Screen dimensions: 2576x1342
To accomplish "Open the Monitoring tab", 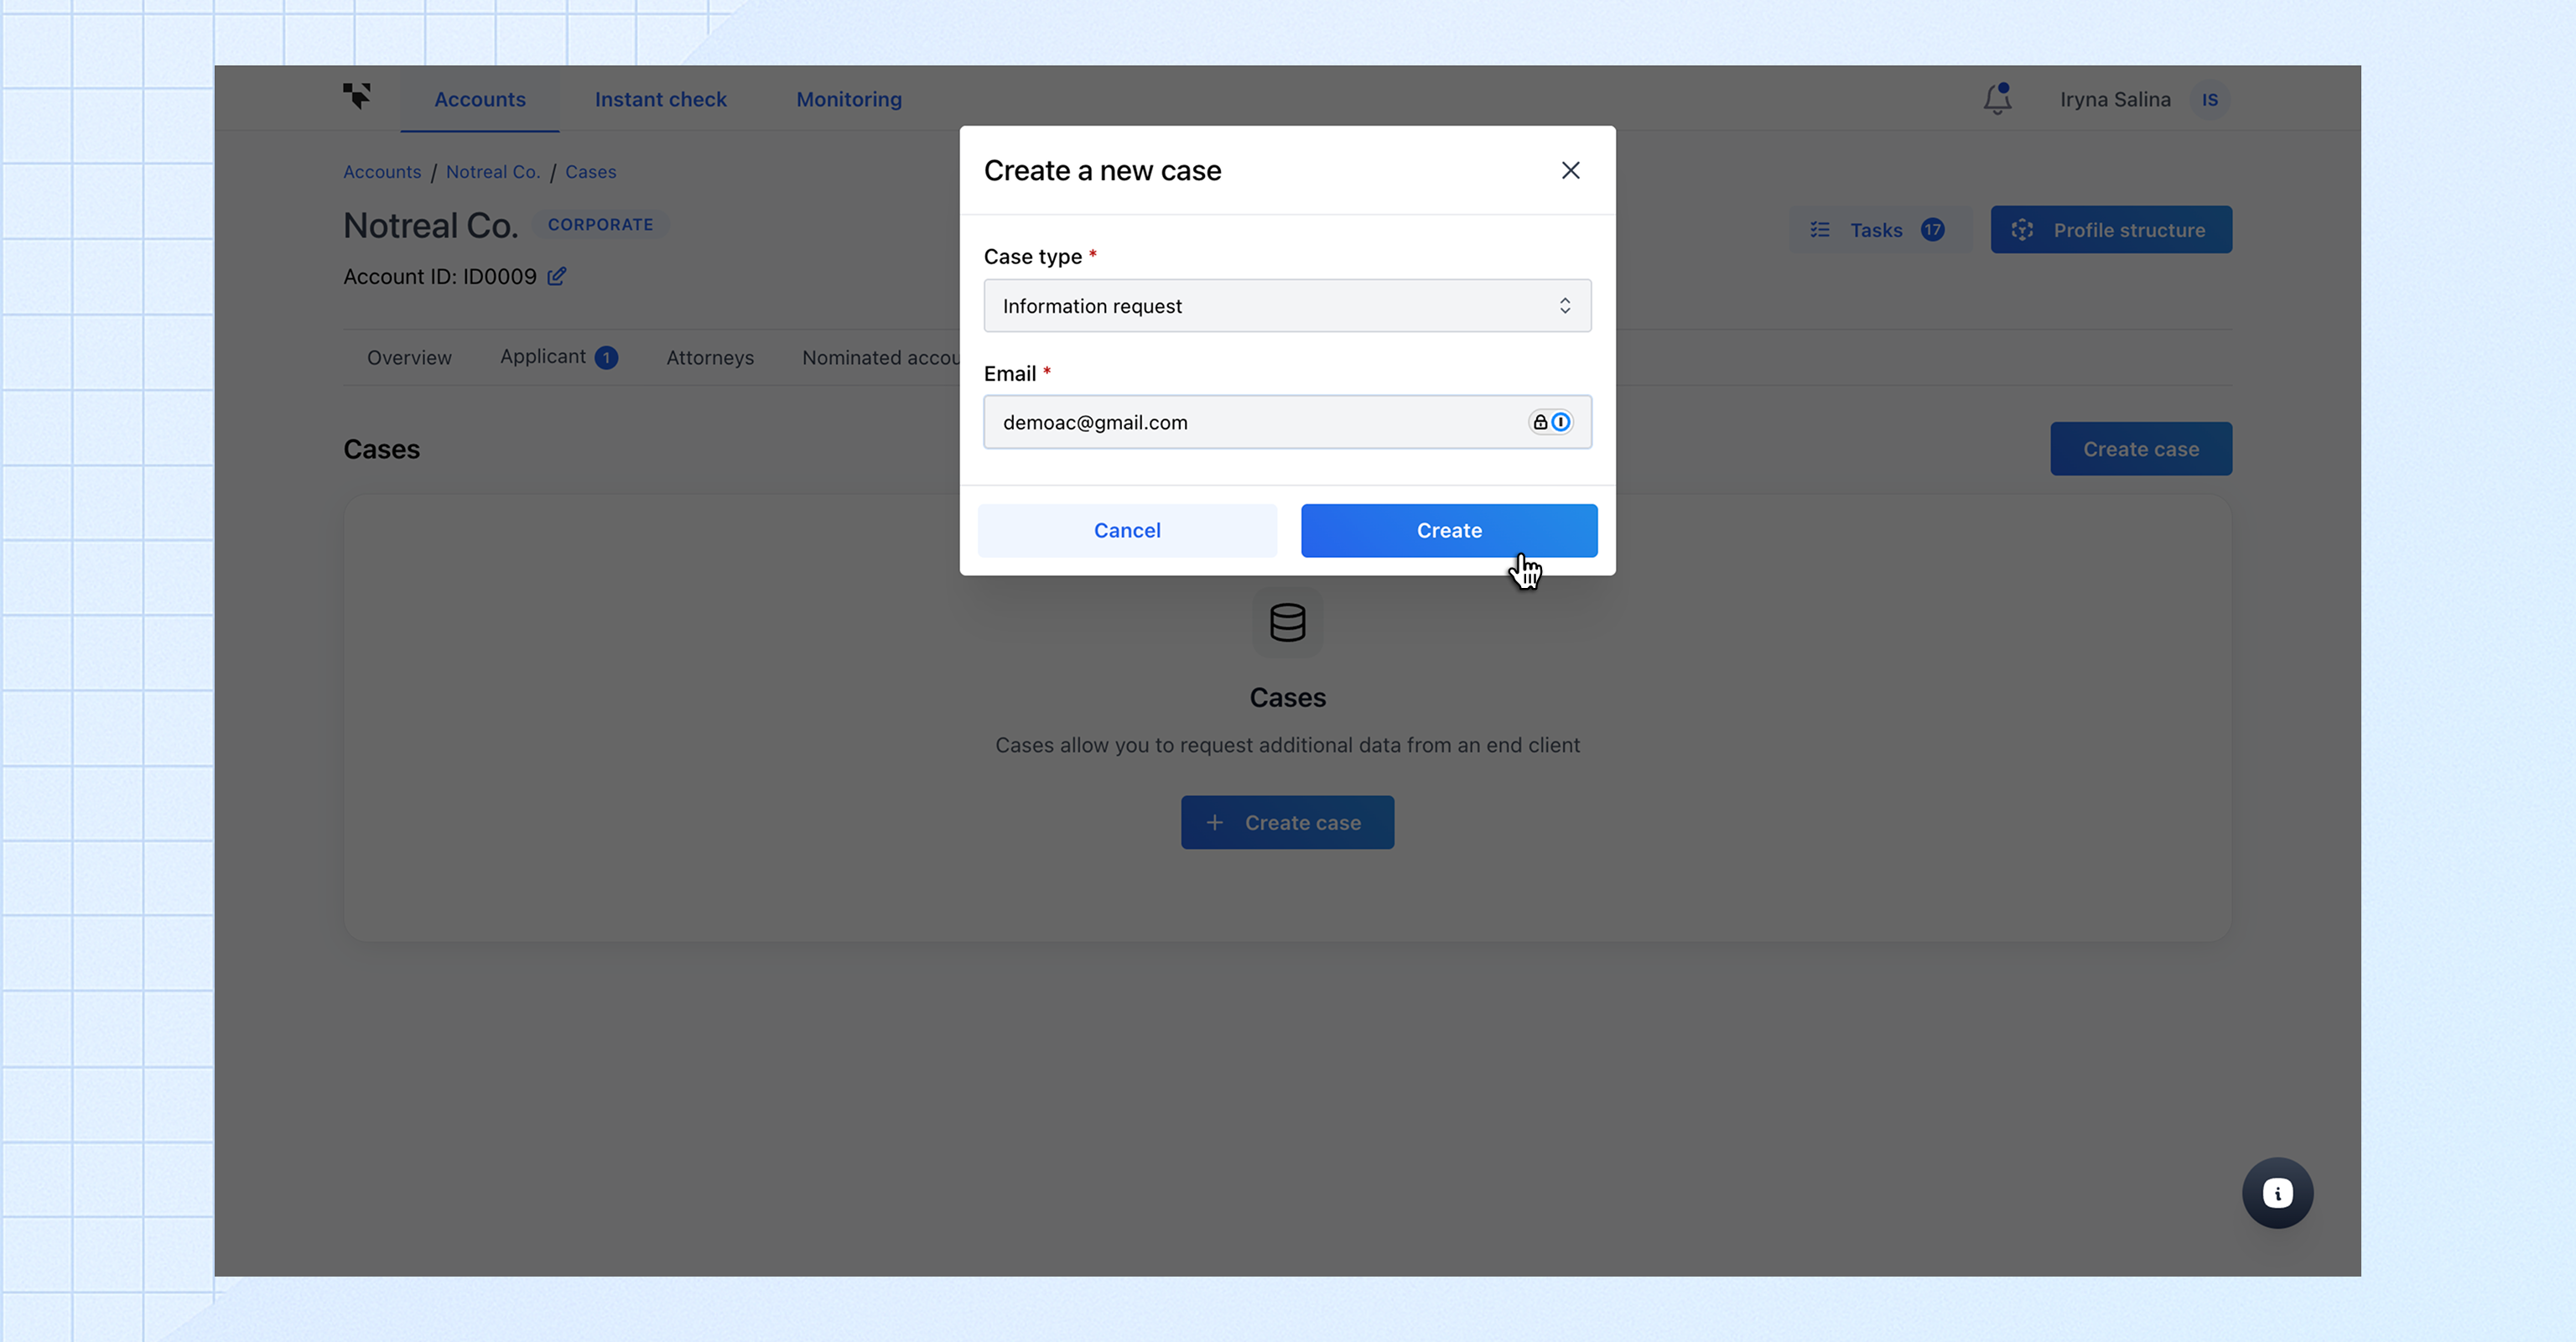I will [x=848, y=99].
